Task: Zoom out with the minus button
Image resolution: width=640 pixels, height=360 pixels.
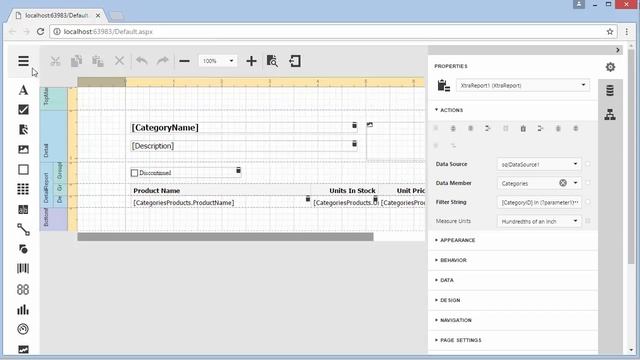Action: (184, 61)
